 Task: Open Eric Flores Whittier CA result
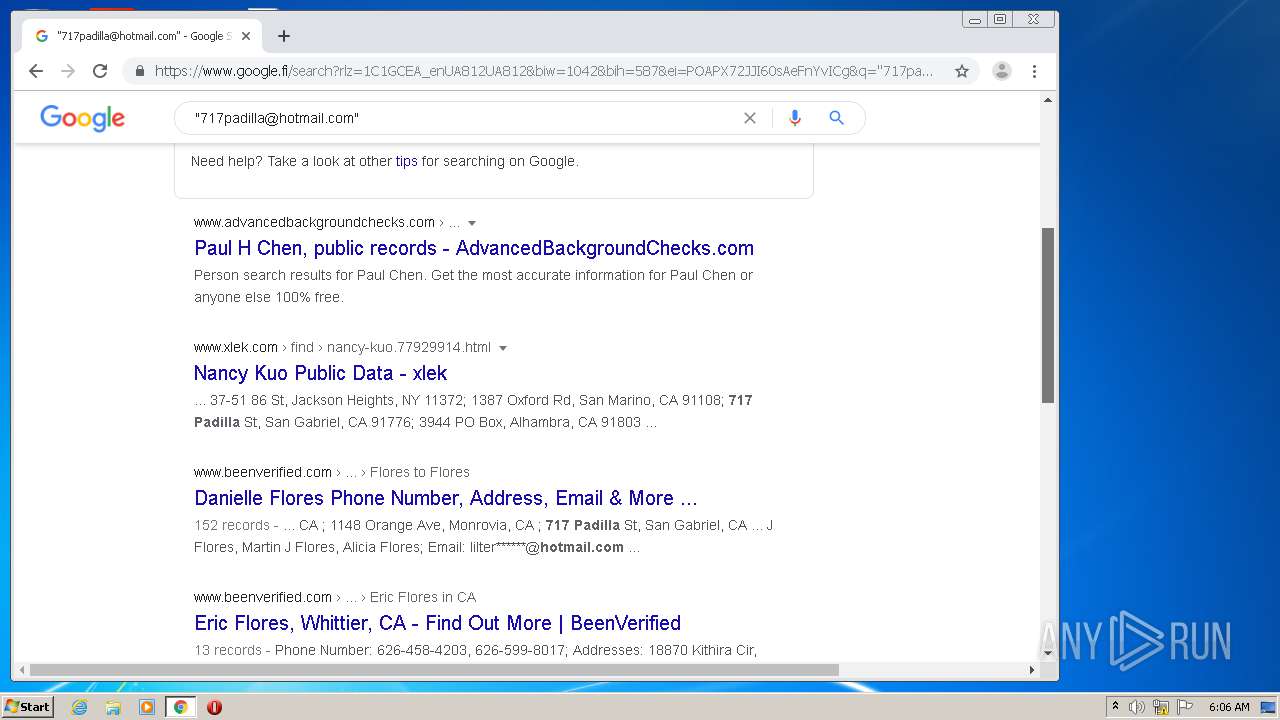pyautogui.click(x=437, y=623)
